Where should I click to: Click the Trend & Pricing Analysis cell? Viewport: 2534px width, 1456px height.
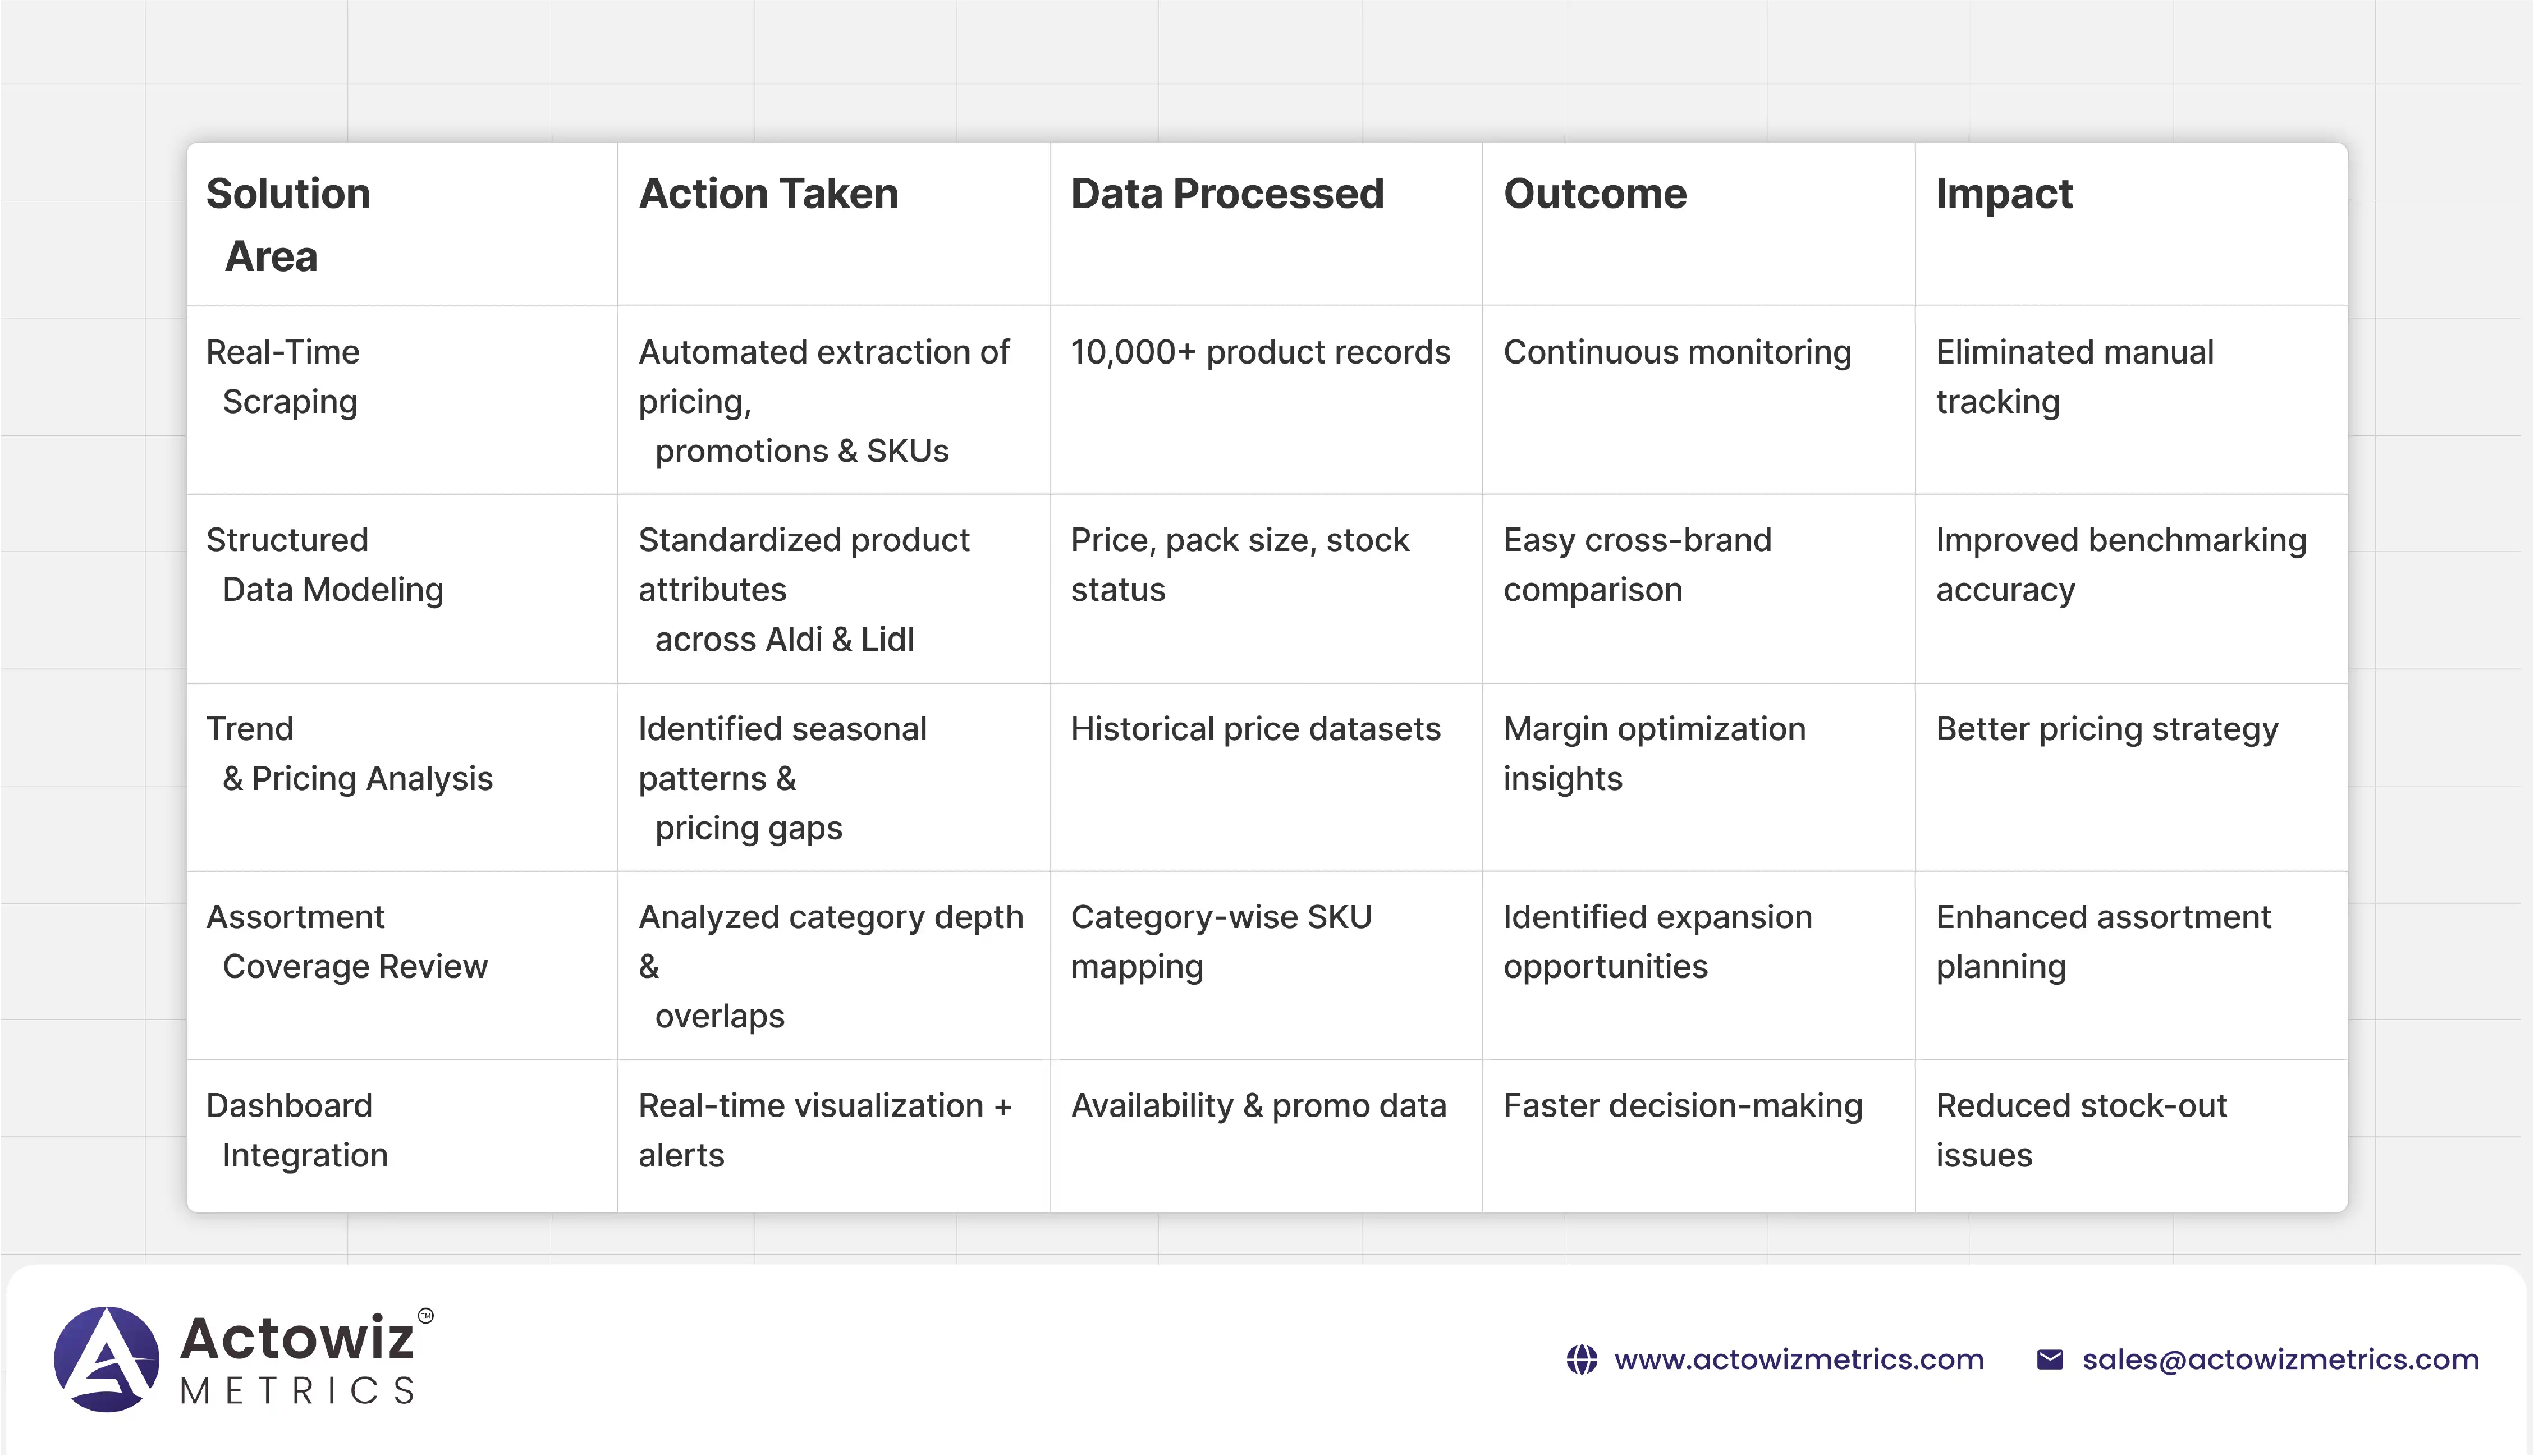349,754
